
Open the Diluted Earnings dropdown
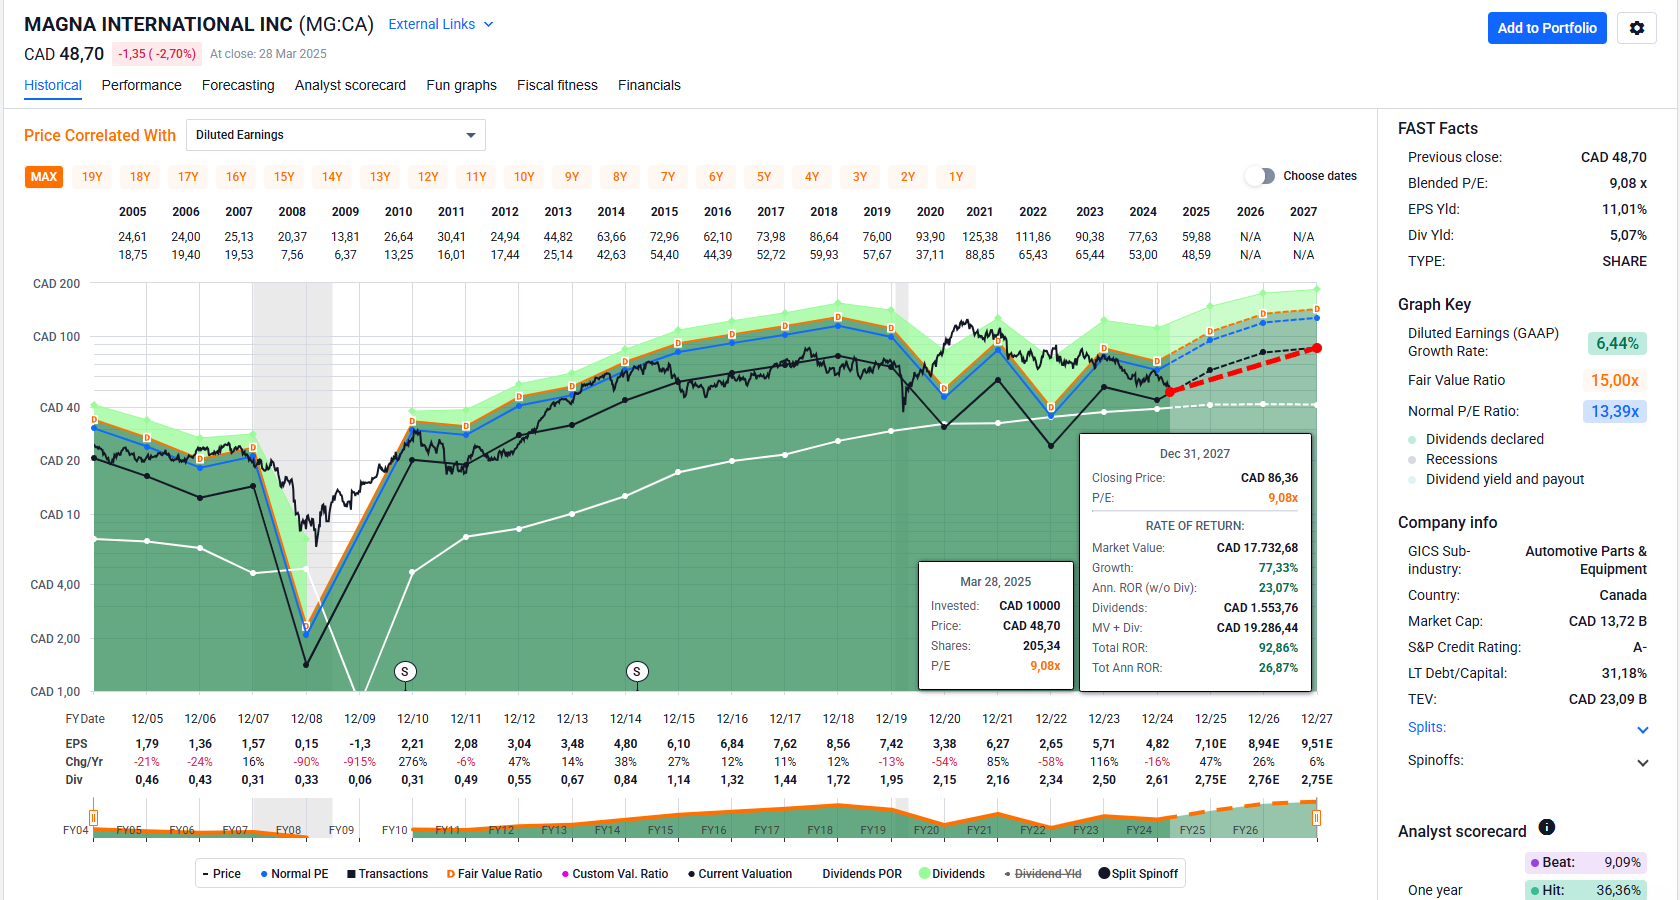click(x=335, y=135)
